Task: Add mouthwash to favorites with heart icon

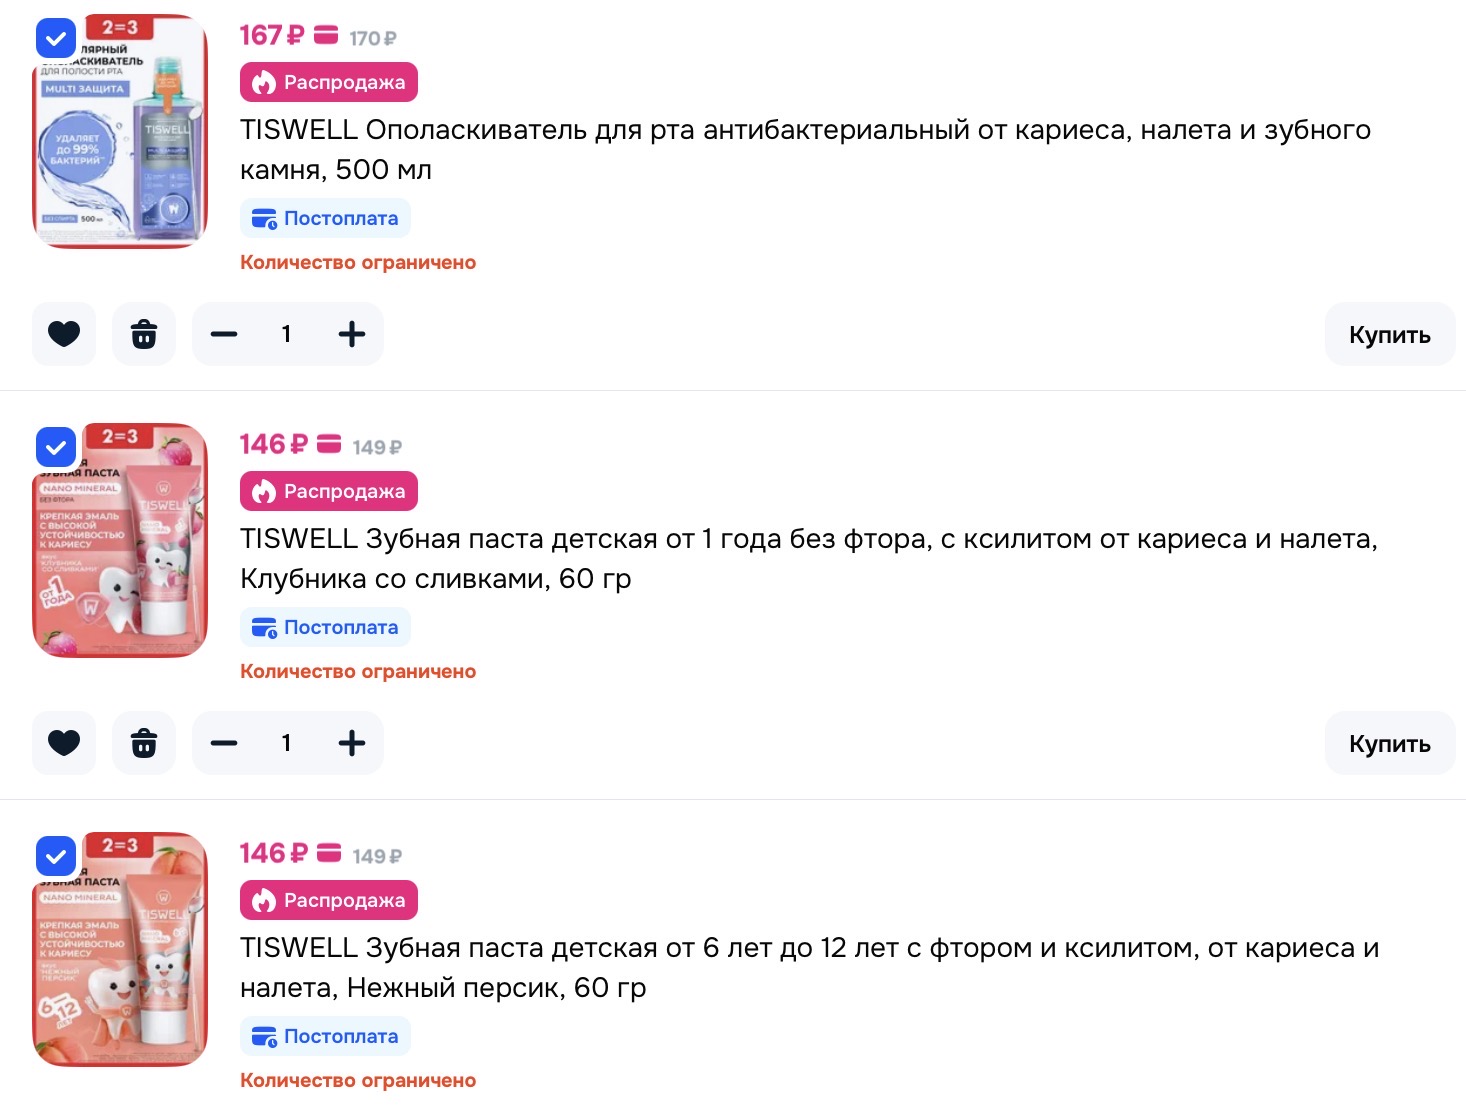Action: pos(64,334)
